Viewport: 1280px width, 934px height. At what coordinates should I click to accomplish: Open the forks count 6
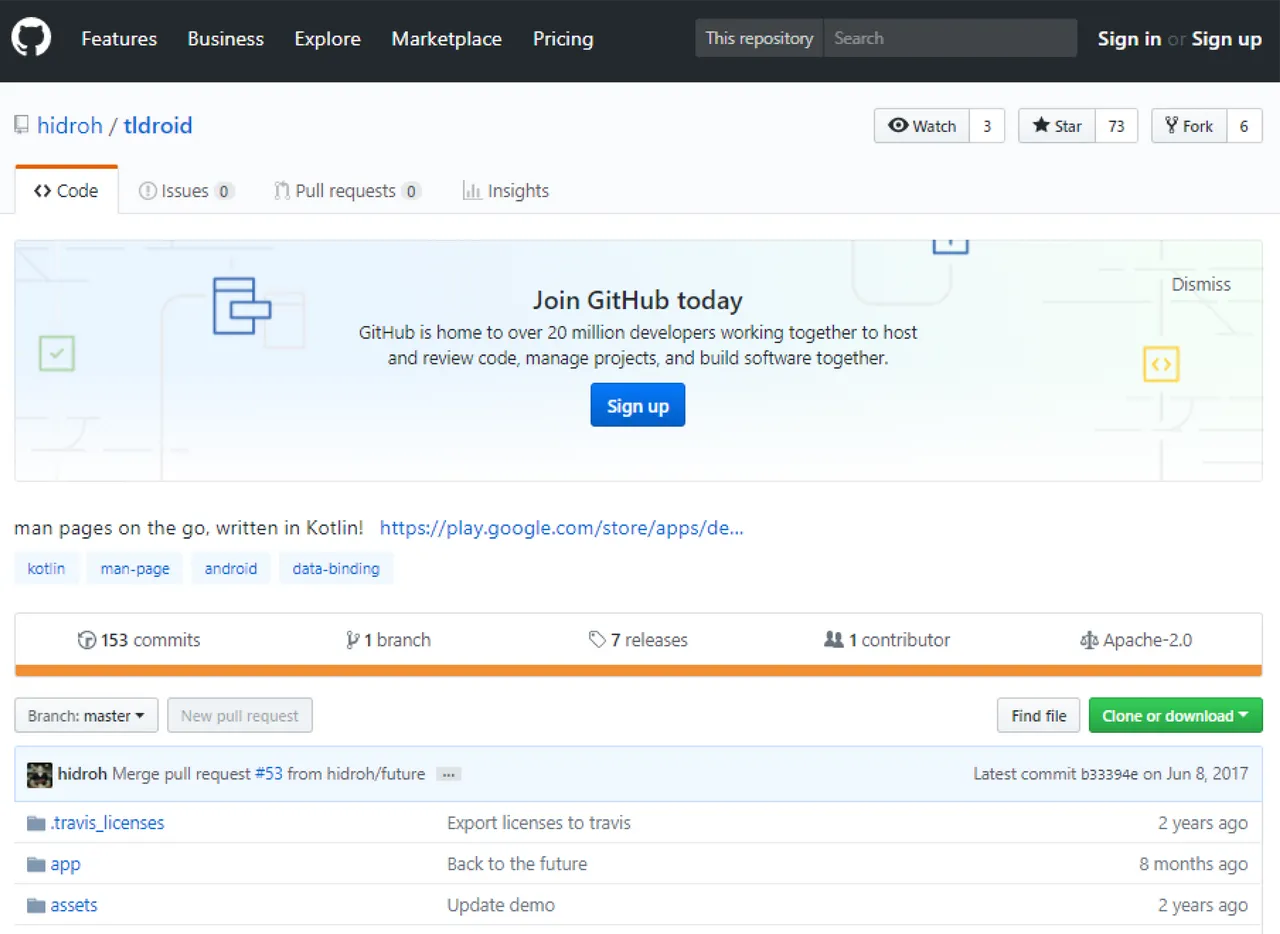[x=1244, y=126]
